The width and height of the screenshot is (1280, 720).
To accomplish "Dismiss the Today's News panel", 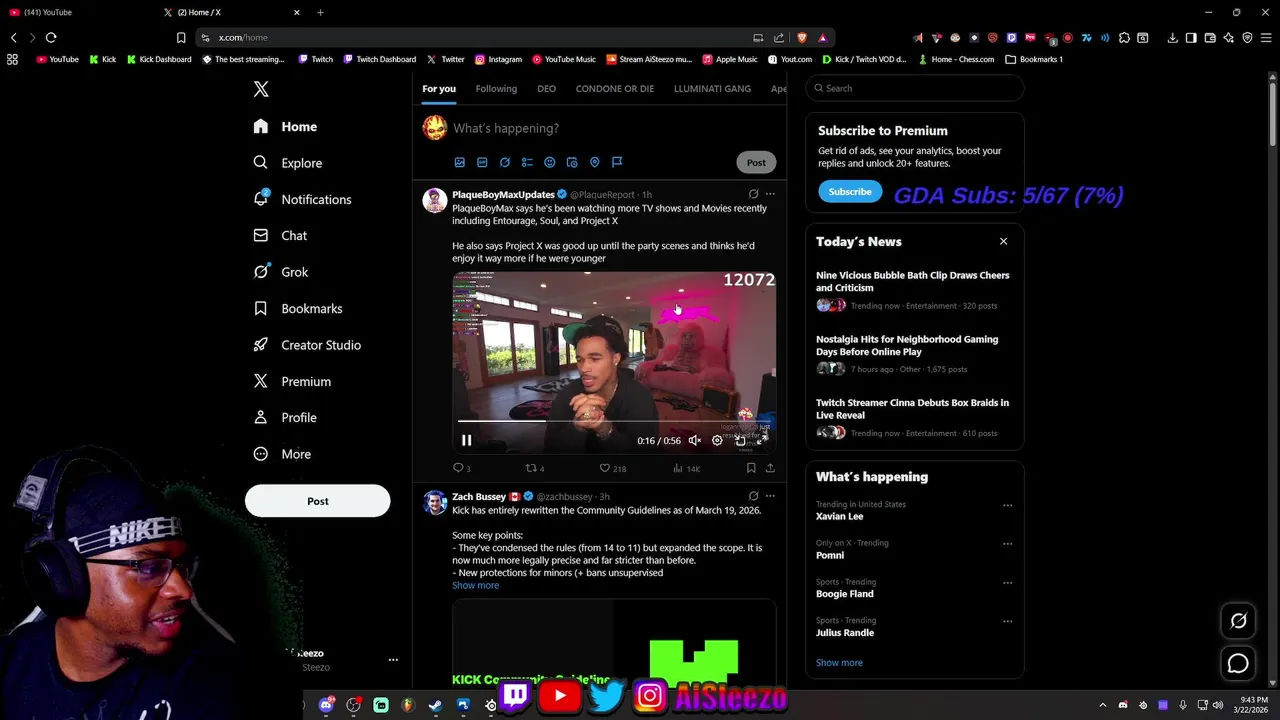I will tap(1003, 241).
